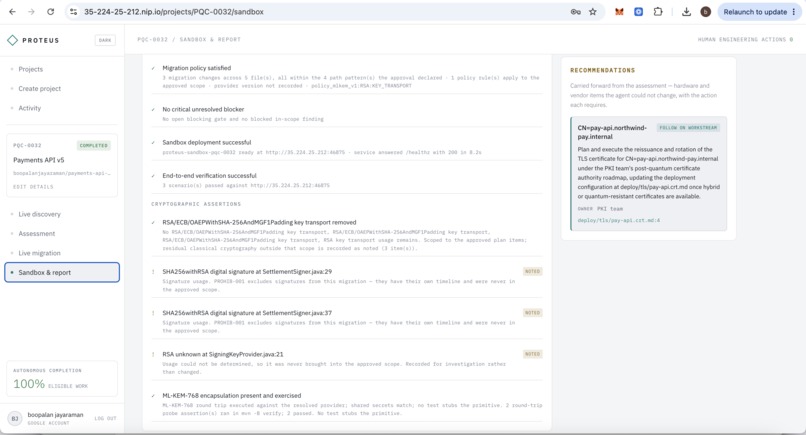Click warning mark beside SettlementSigner.java:29
This screenshot has height=435, width=806.
[153, 271]
